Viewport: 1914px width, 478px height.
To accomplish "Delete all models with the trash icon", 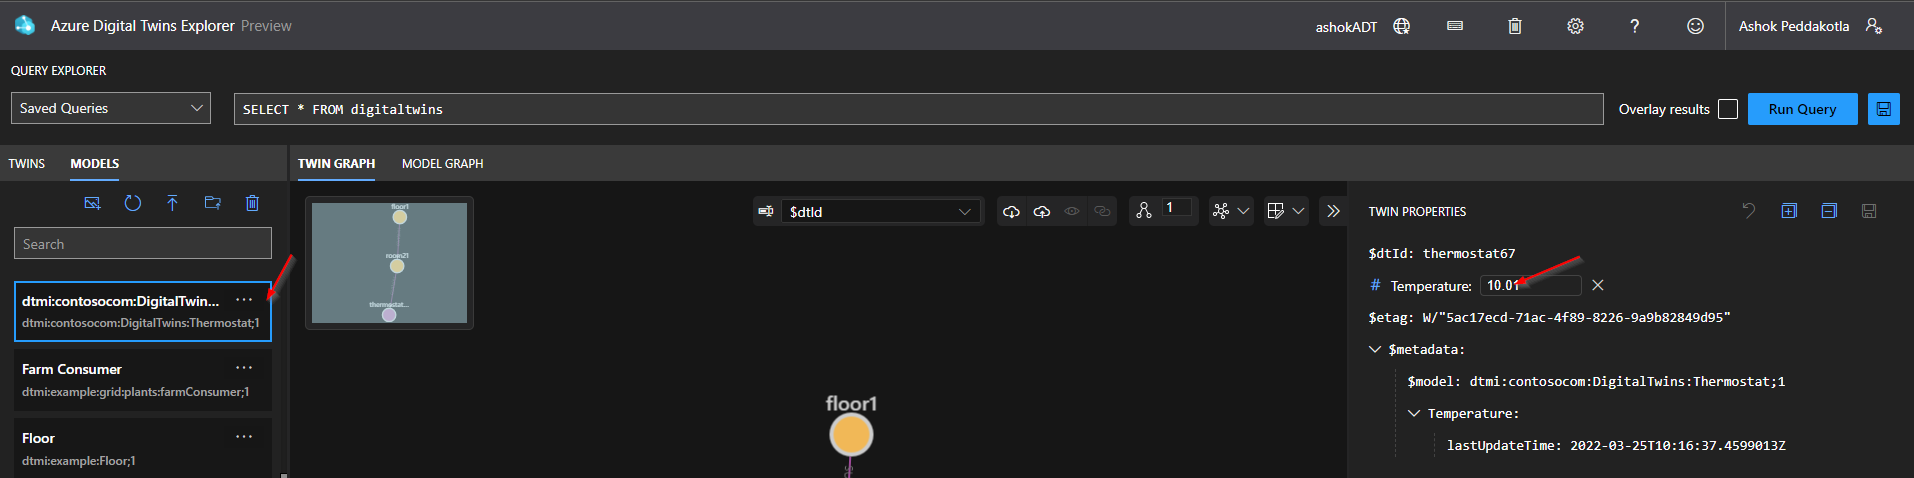I will click(x=252, y=203).
